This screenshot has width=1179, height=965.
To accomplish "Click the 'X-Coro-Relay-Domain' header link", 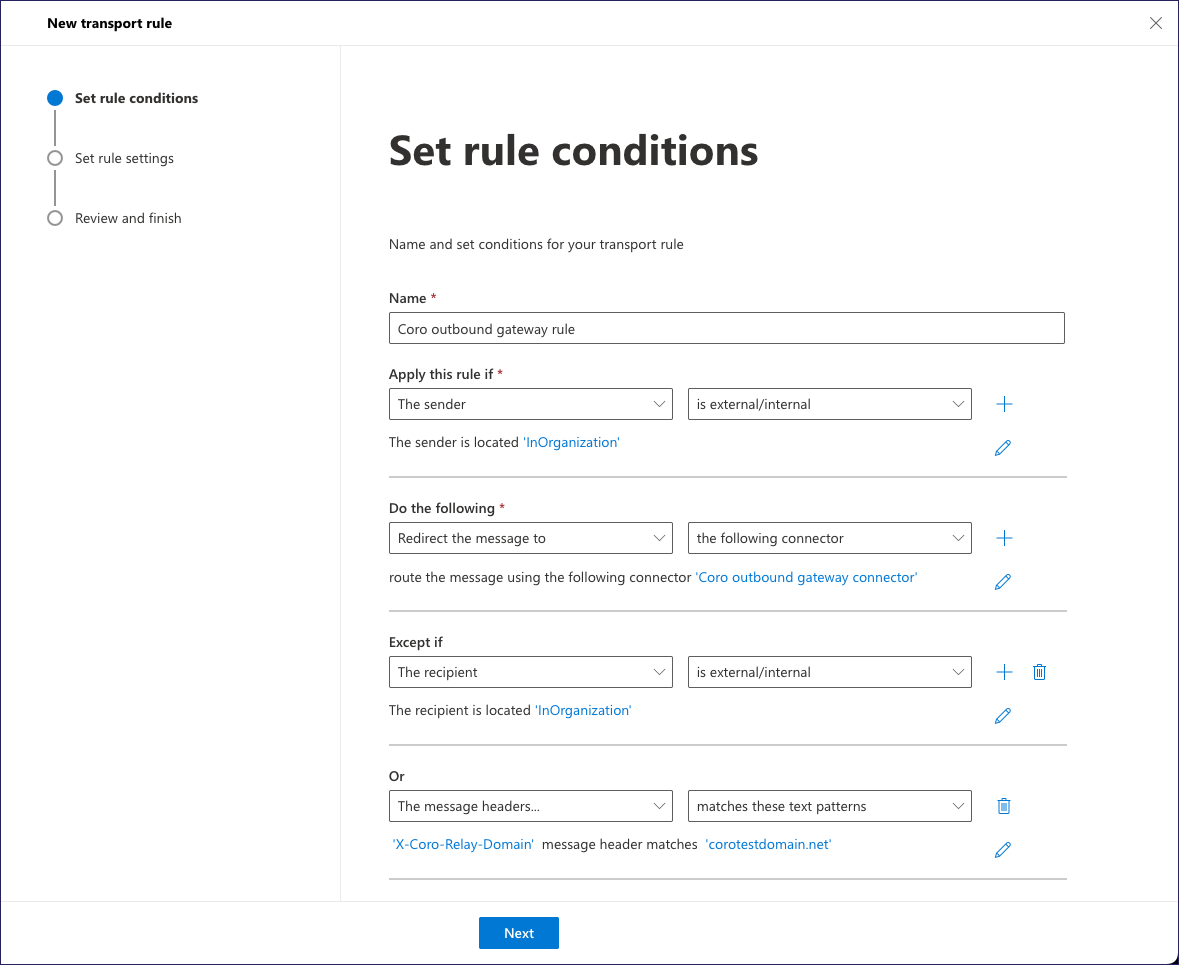I will point(463,844).
